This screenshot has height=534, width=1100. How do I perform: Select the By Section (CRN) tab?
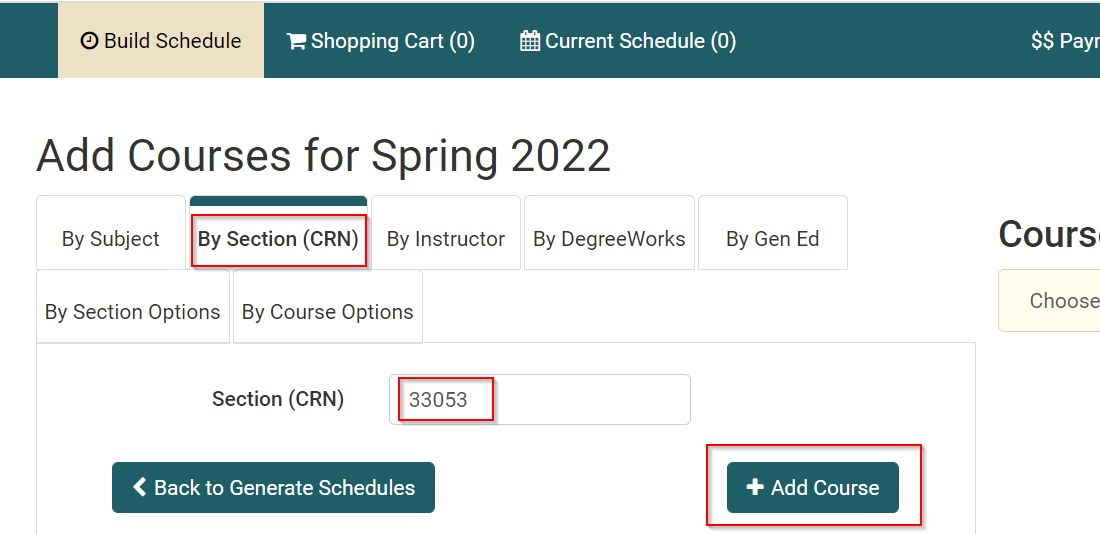(278, 239)
